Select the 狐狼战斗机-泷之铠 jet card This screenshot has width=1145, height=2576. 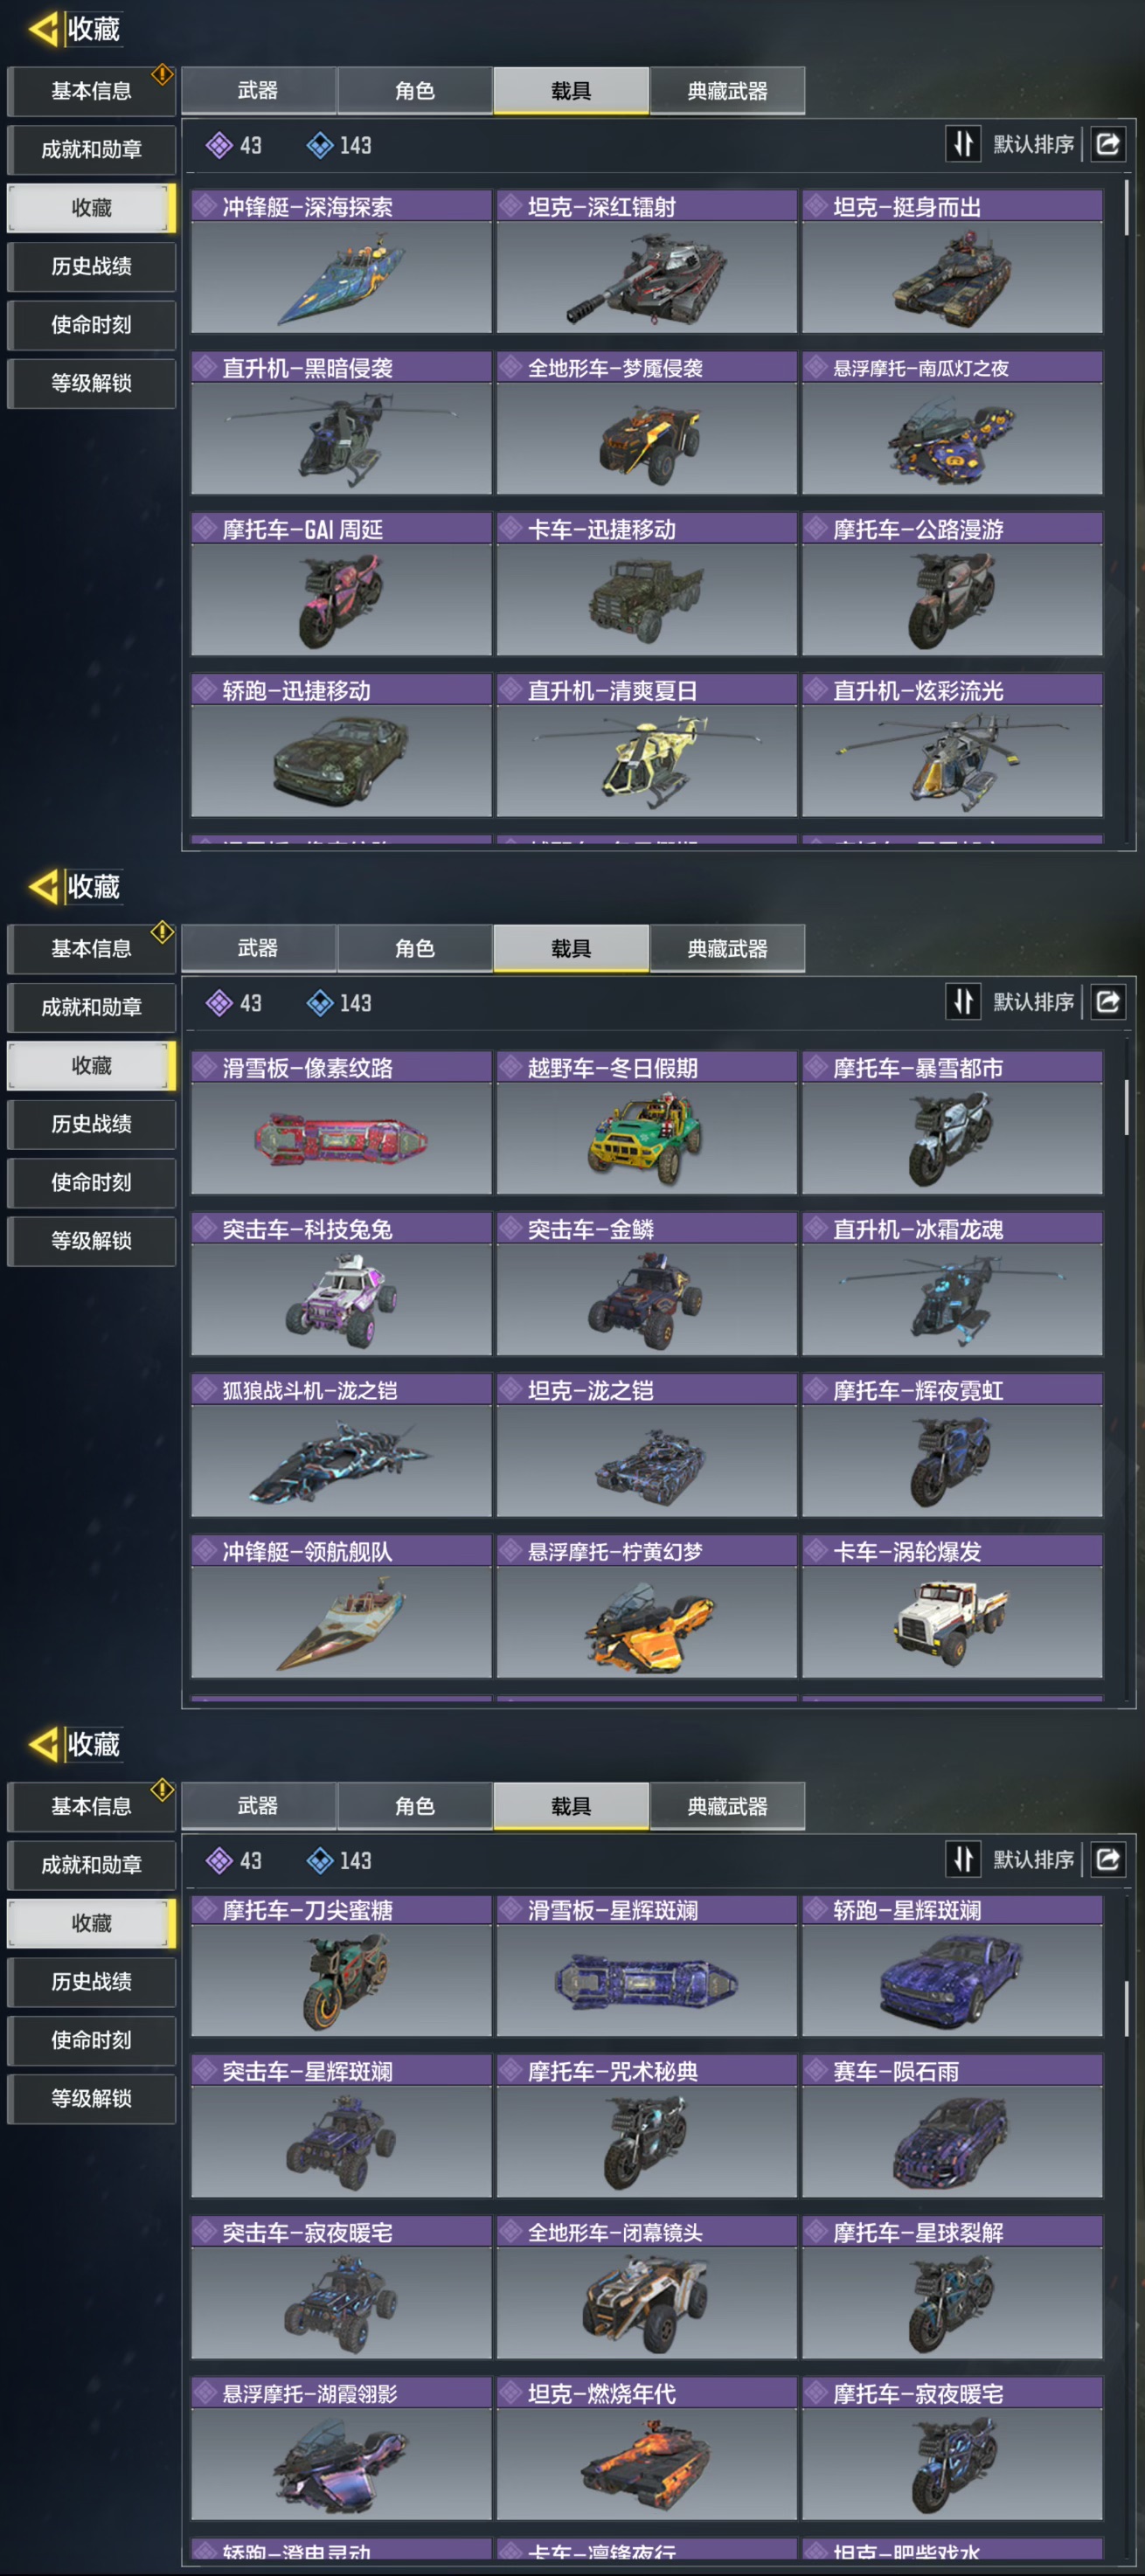click(341, 1445)
